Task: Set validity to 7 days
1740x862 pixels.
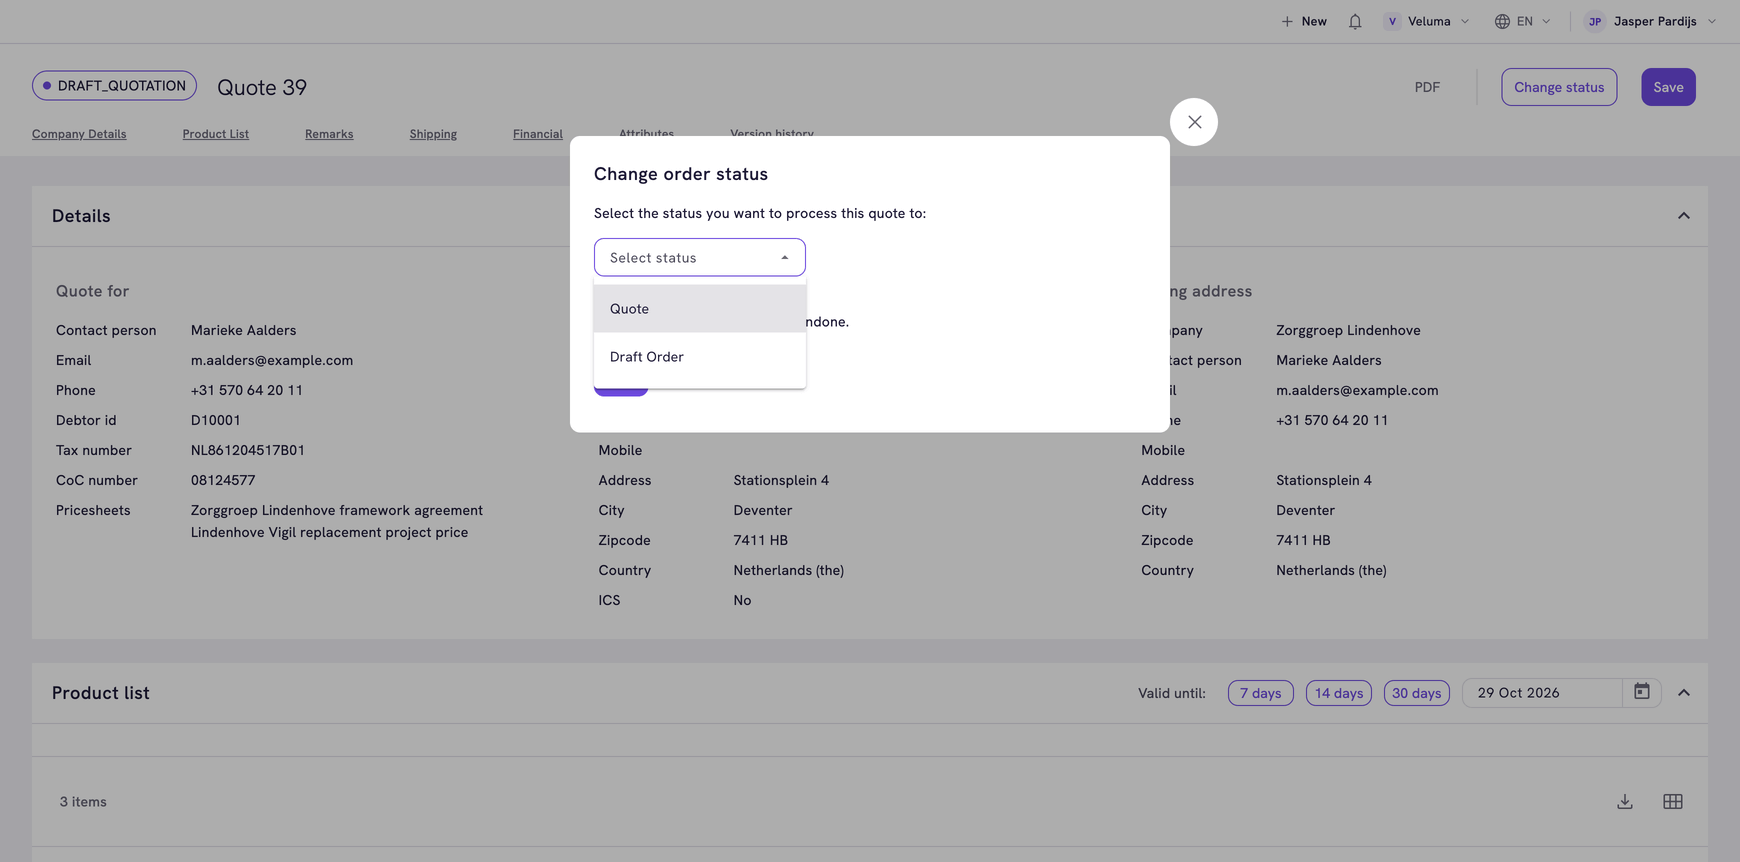Action: click(1260, 693)
